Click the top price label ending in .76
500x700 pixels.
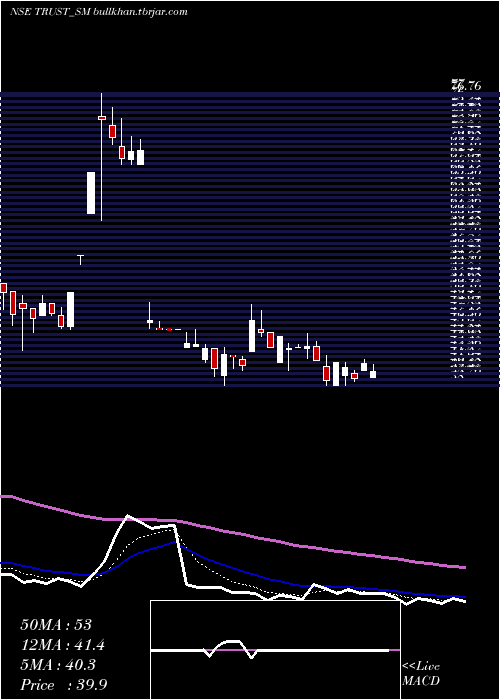coord(467,85)
